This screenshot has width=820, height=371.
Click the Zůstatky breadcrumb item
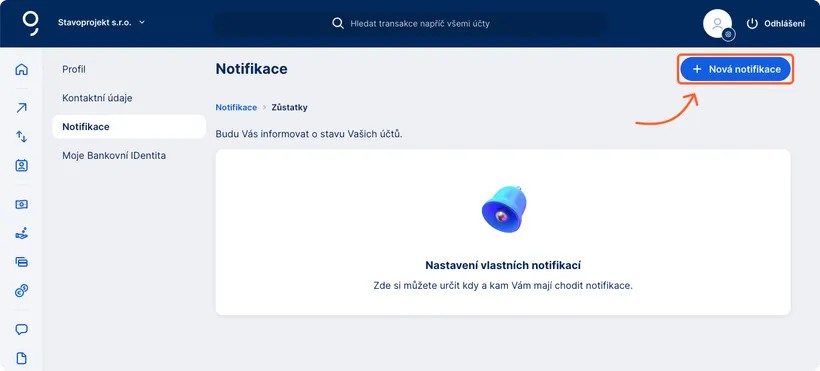point(290,107)
